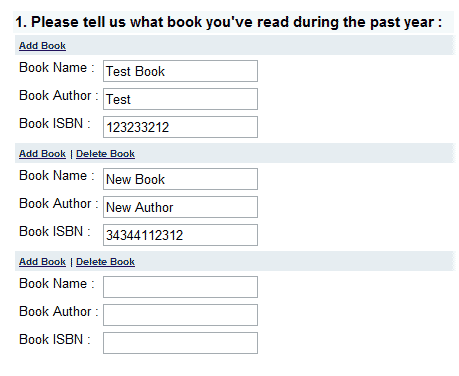Focus the empty Book Author input field
459x376 pixels.
[x=180, y=315]
